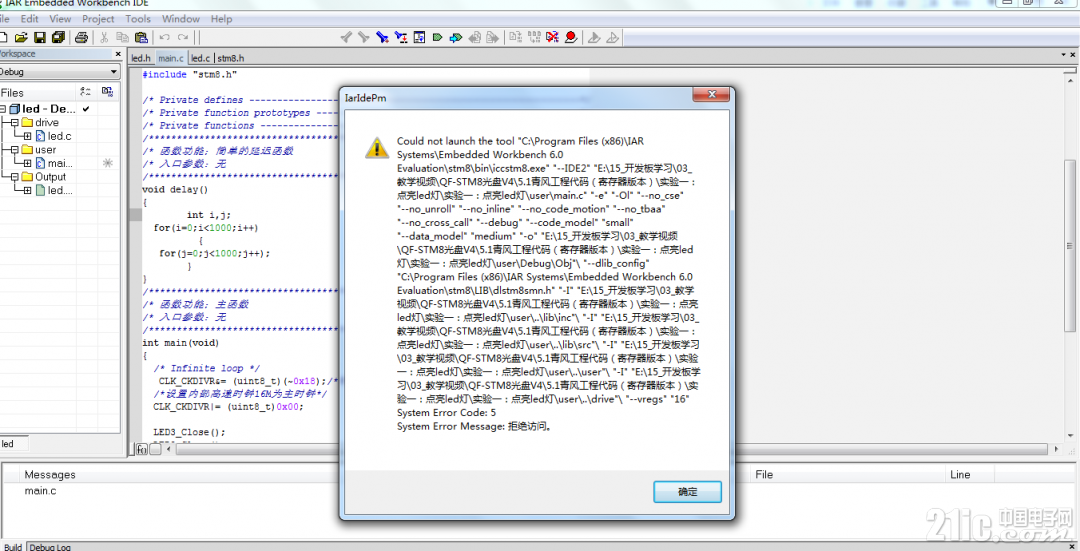Viewport: 1080px width, 551px height.
Task: Open the View menu
Action: tap(60, 19)
